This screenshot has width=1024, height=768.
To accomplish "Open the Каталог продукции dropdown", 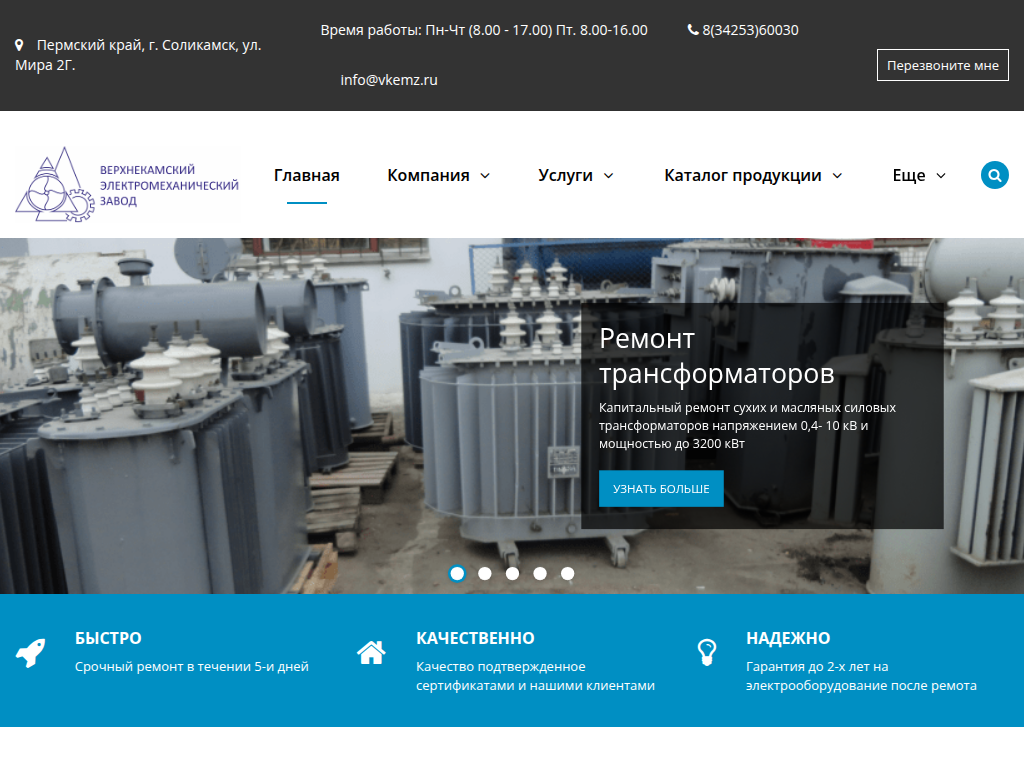I will click(x=753, y=175).
